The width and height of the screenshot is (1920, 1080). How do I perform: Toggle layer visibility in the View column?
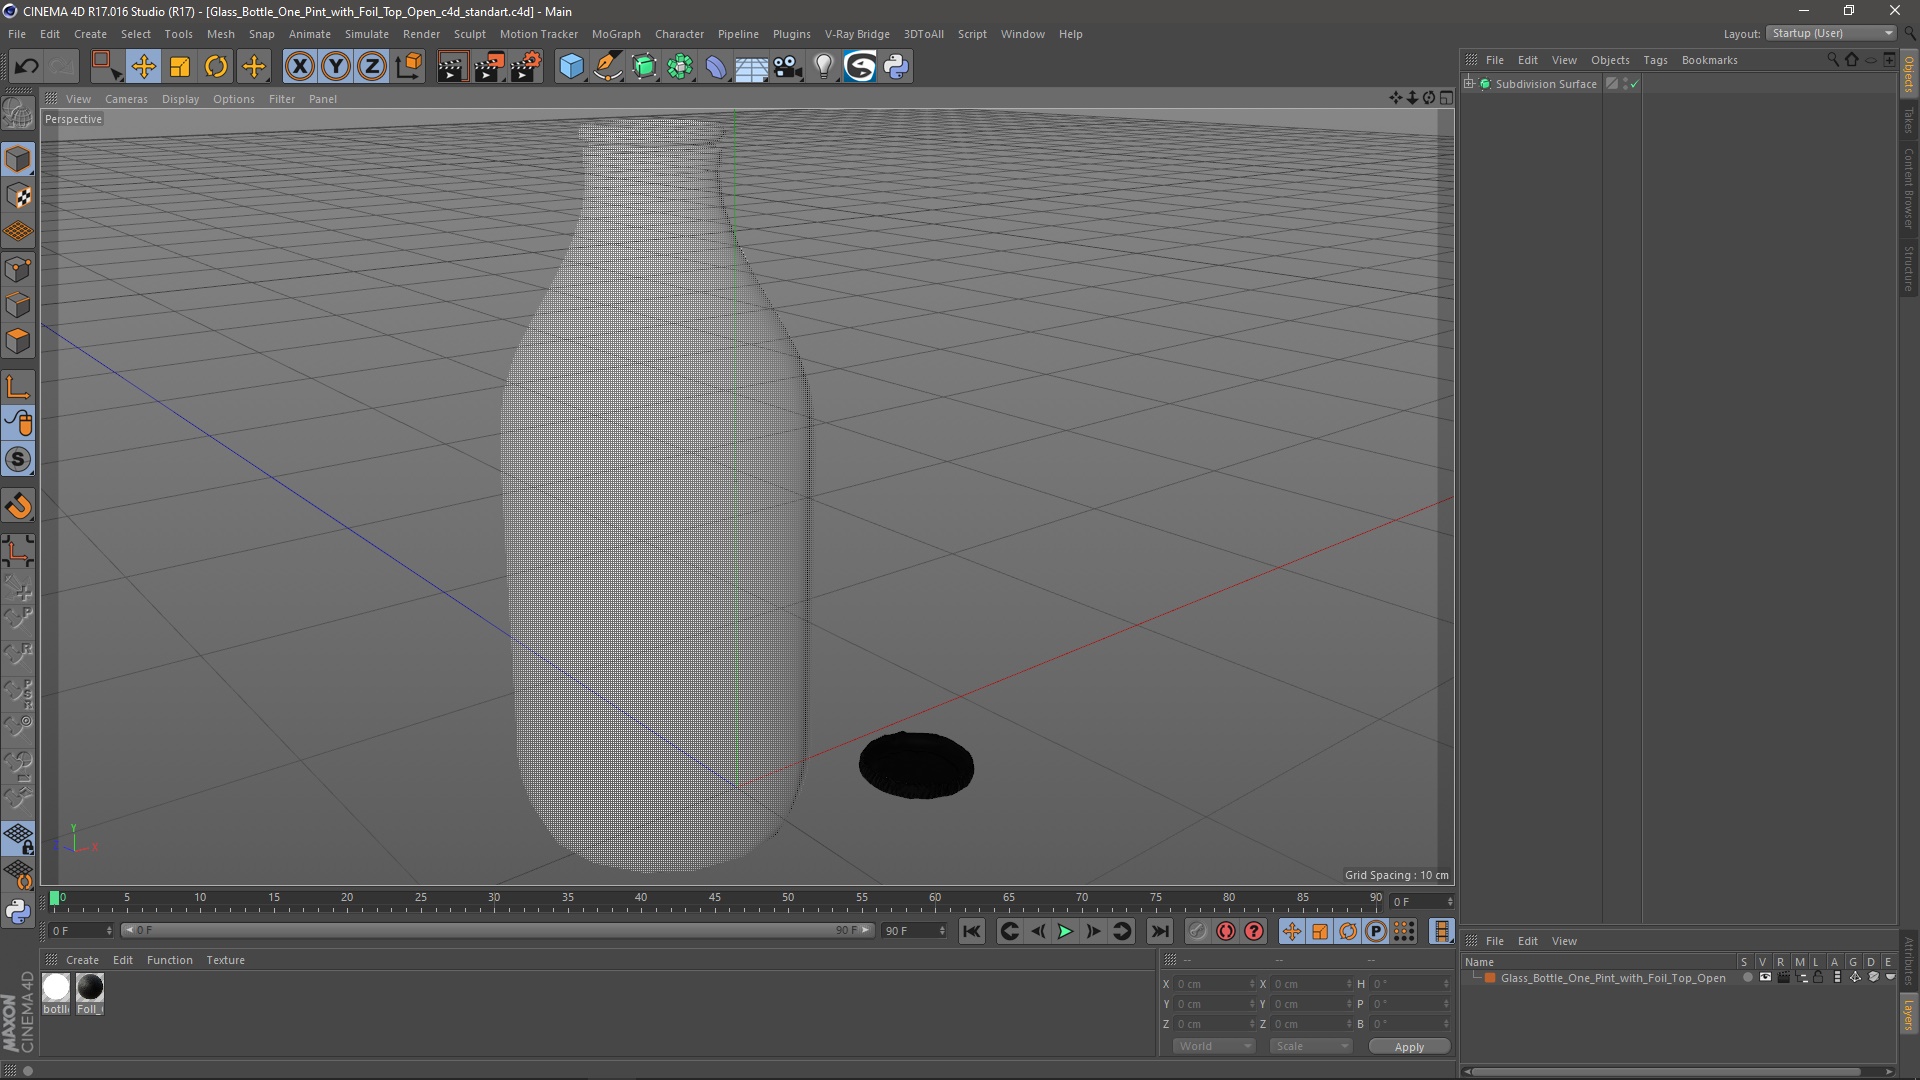(x=1765, y=978)
